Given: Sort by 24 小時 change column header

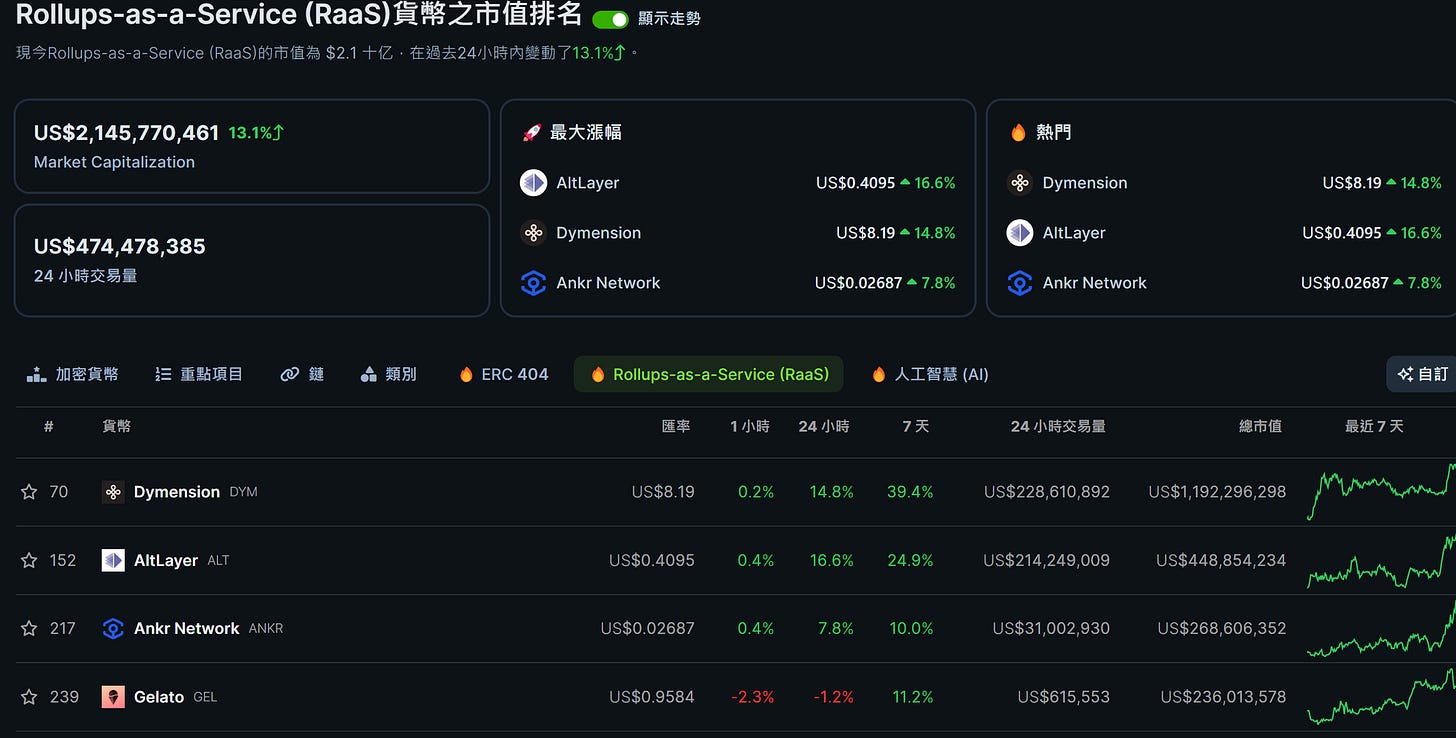Looking at the screenshot, I should [x=824, y=426].
